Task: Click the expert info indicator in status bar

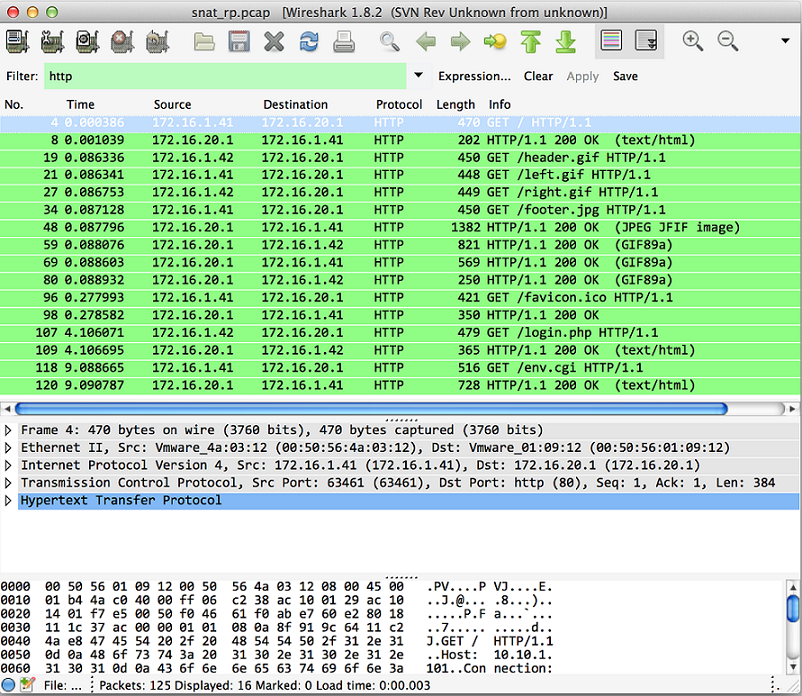Action: 9,685
